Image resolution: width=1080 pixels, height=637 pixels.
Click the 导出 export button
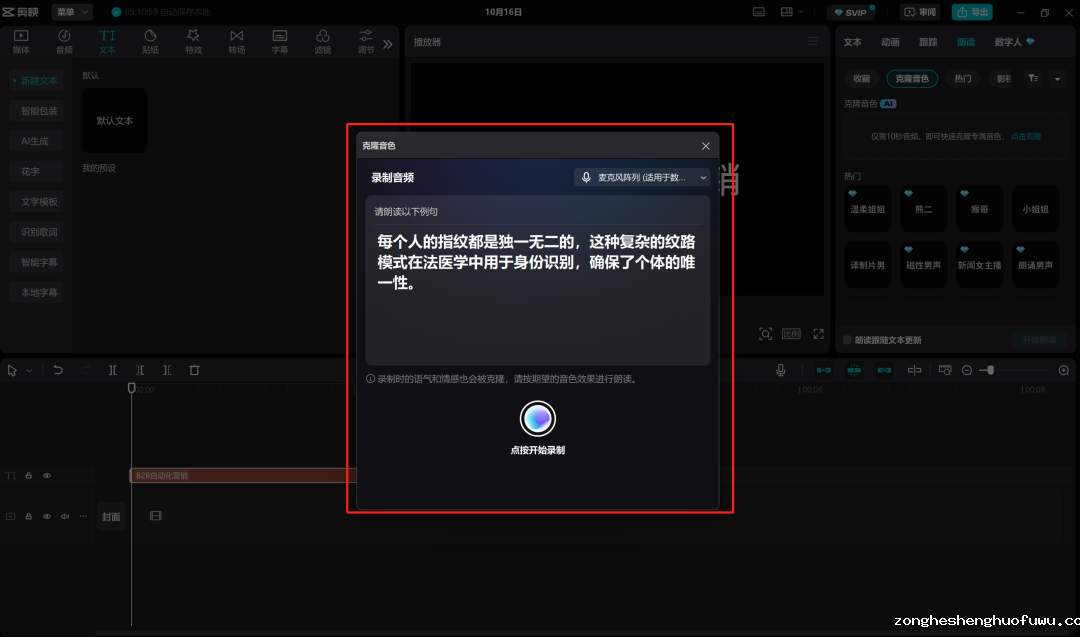(x=972, y=12)
